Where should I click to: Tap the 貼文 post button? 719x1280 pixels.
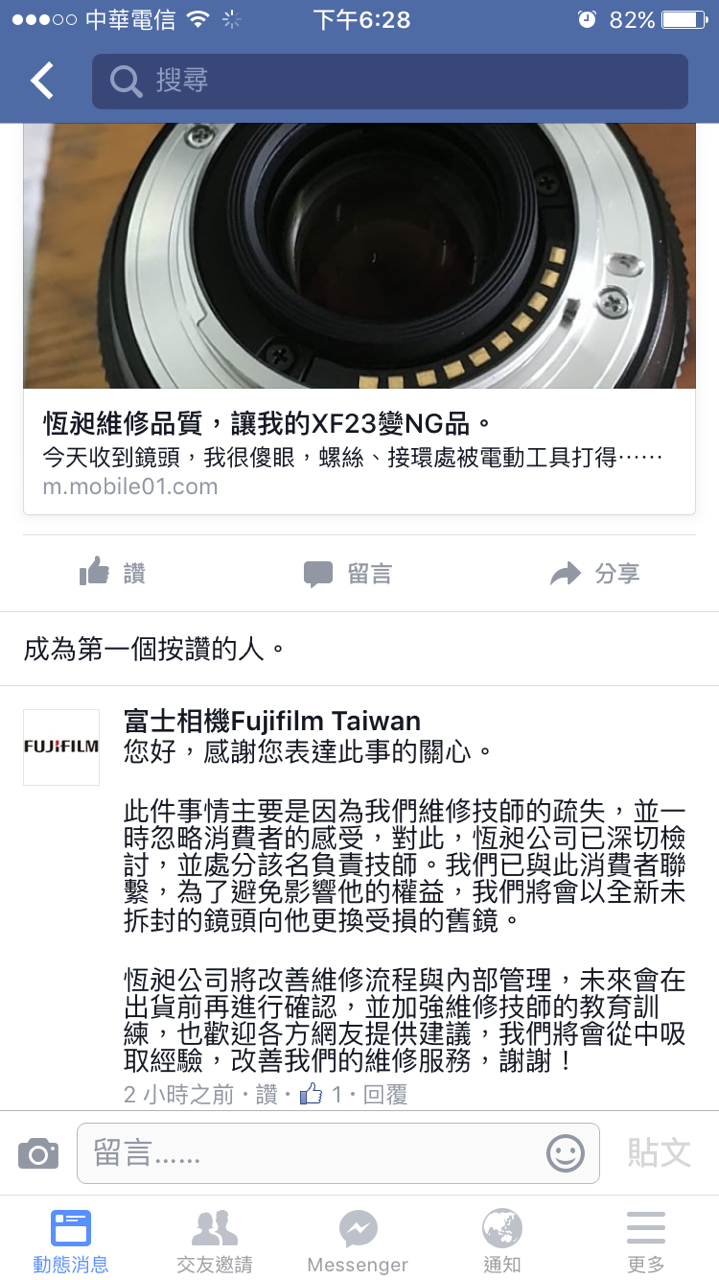659,1153
